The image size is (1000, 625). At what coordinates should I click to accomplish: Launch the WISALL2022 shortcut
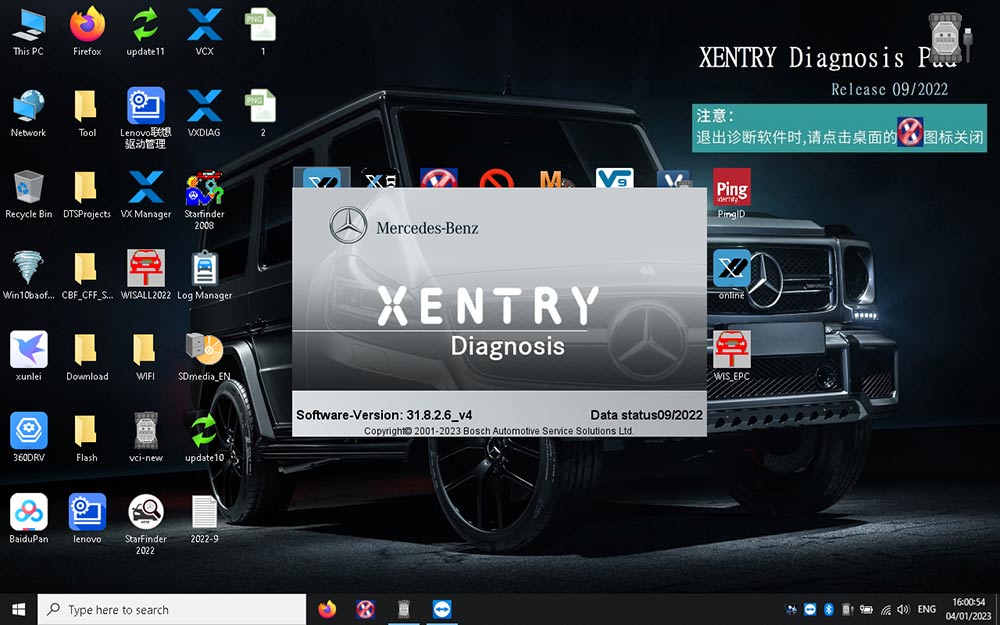[x=145, y=276]
